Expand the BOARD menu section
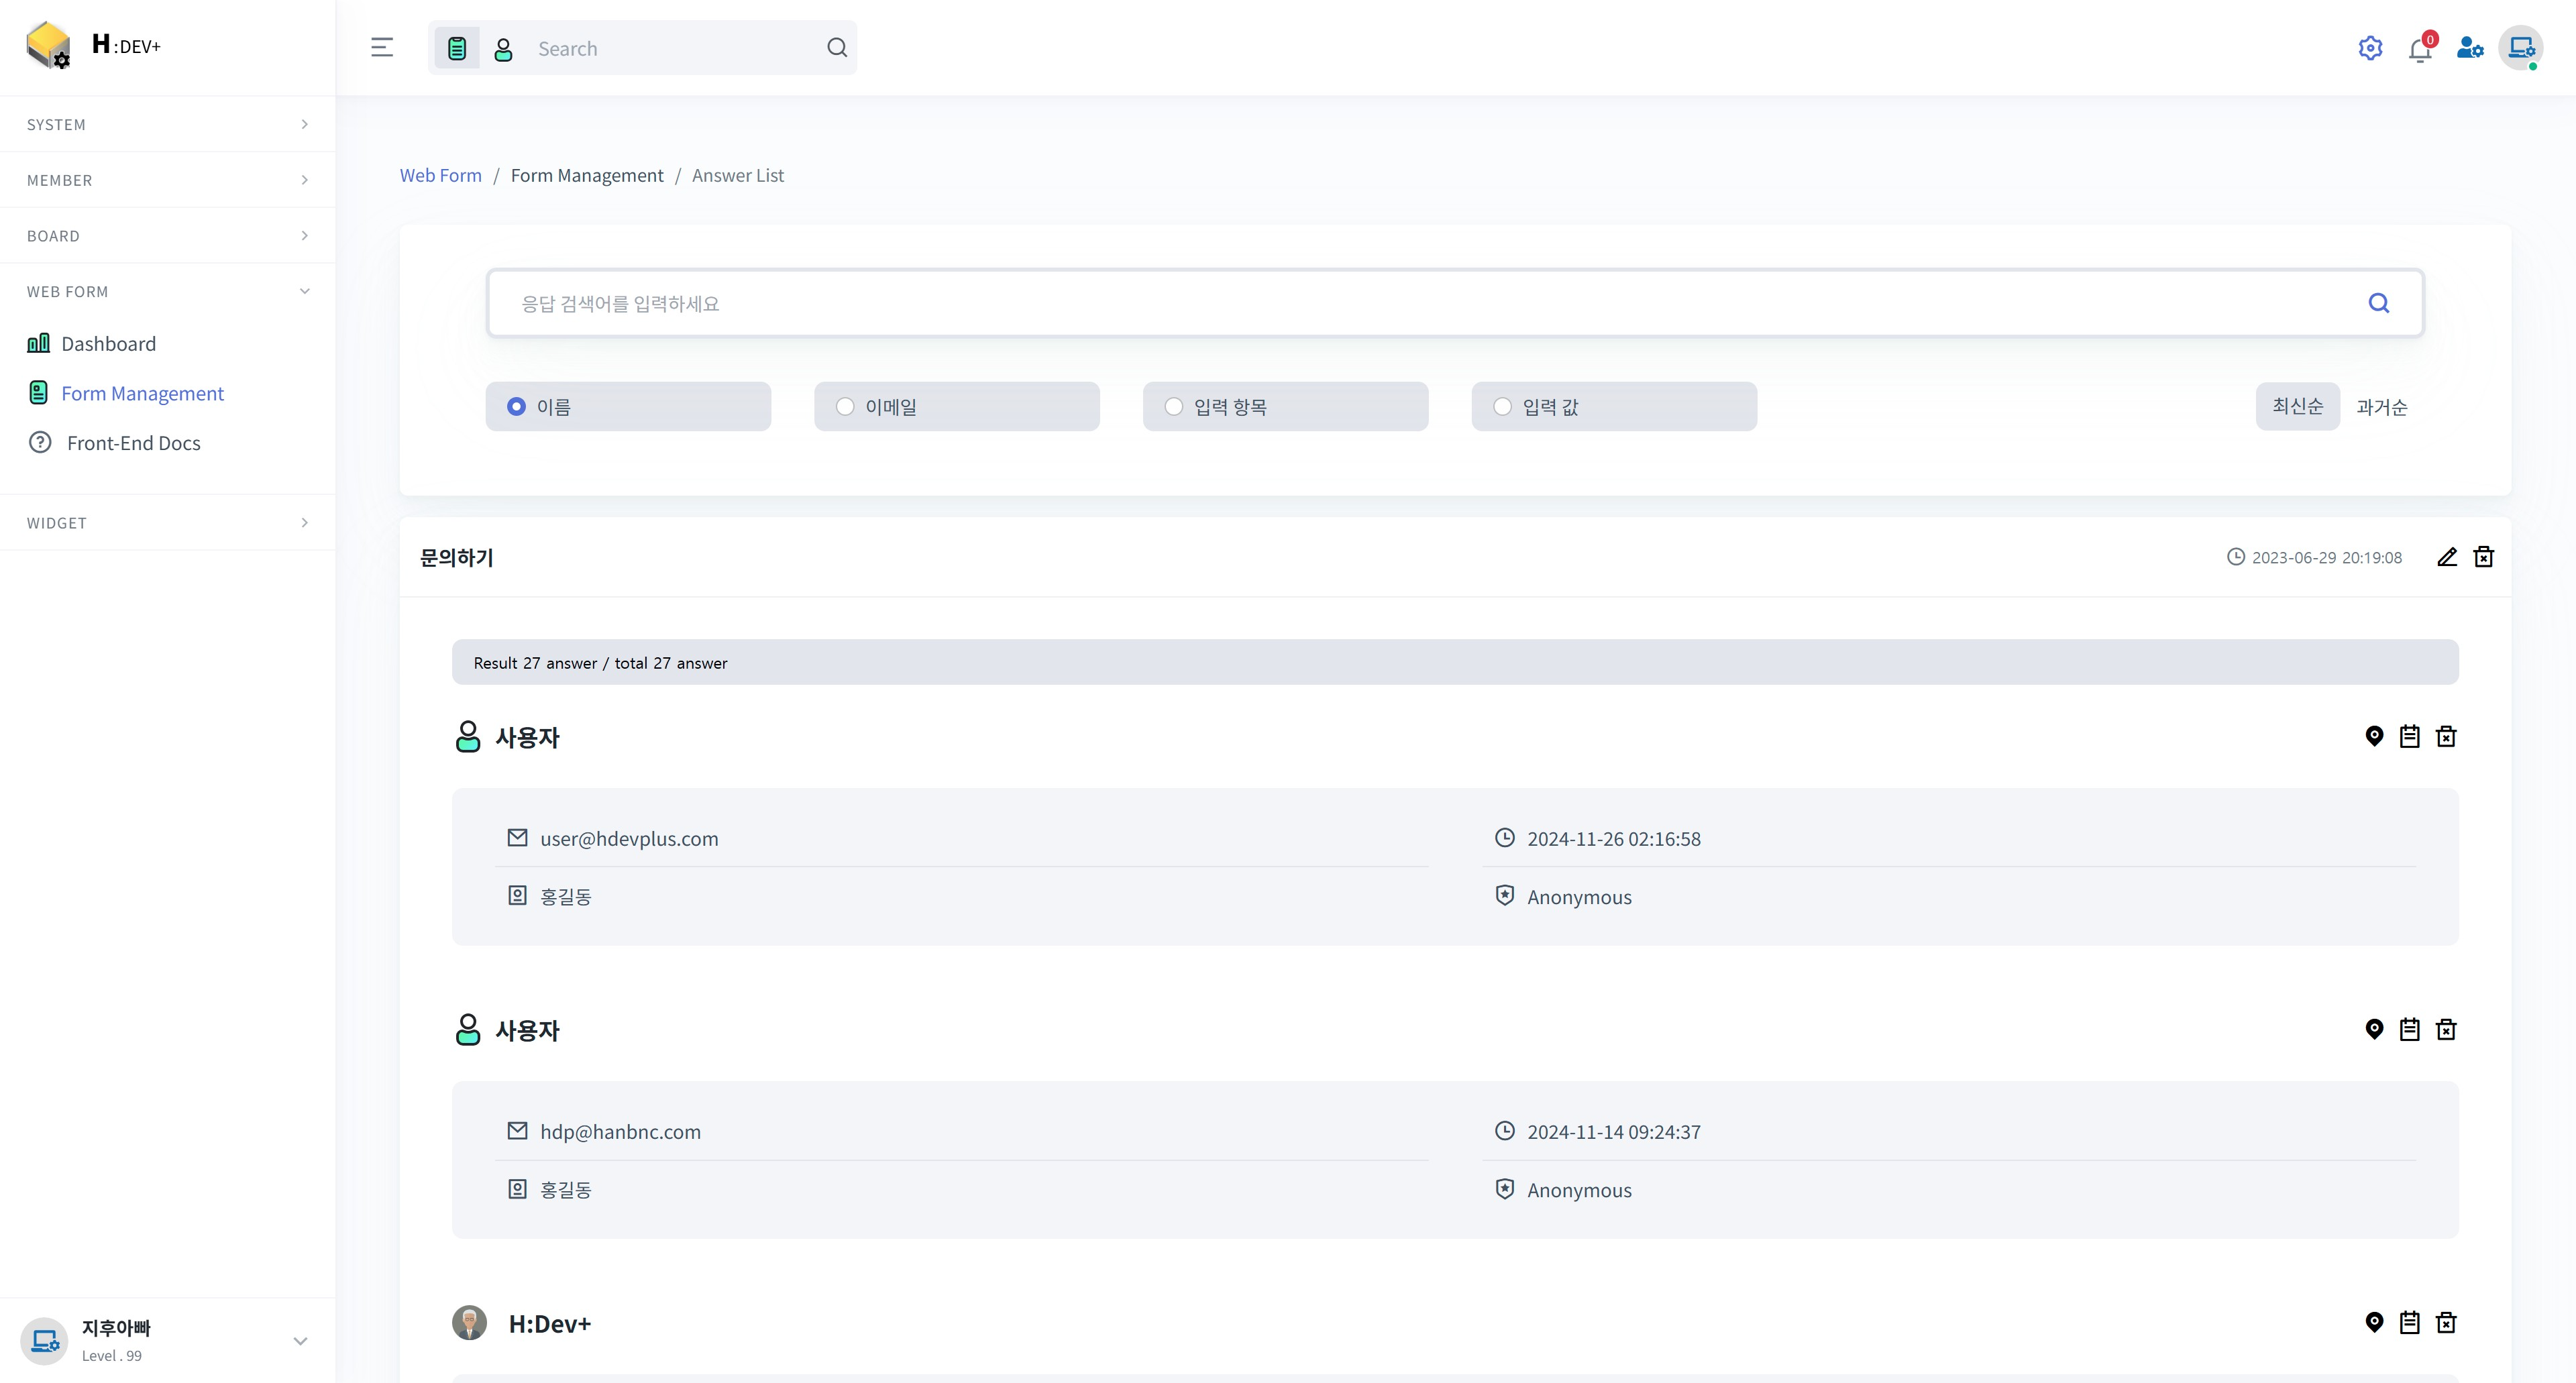The image size is (2576, 1383). click(x=168, y=236)
